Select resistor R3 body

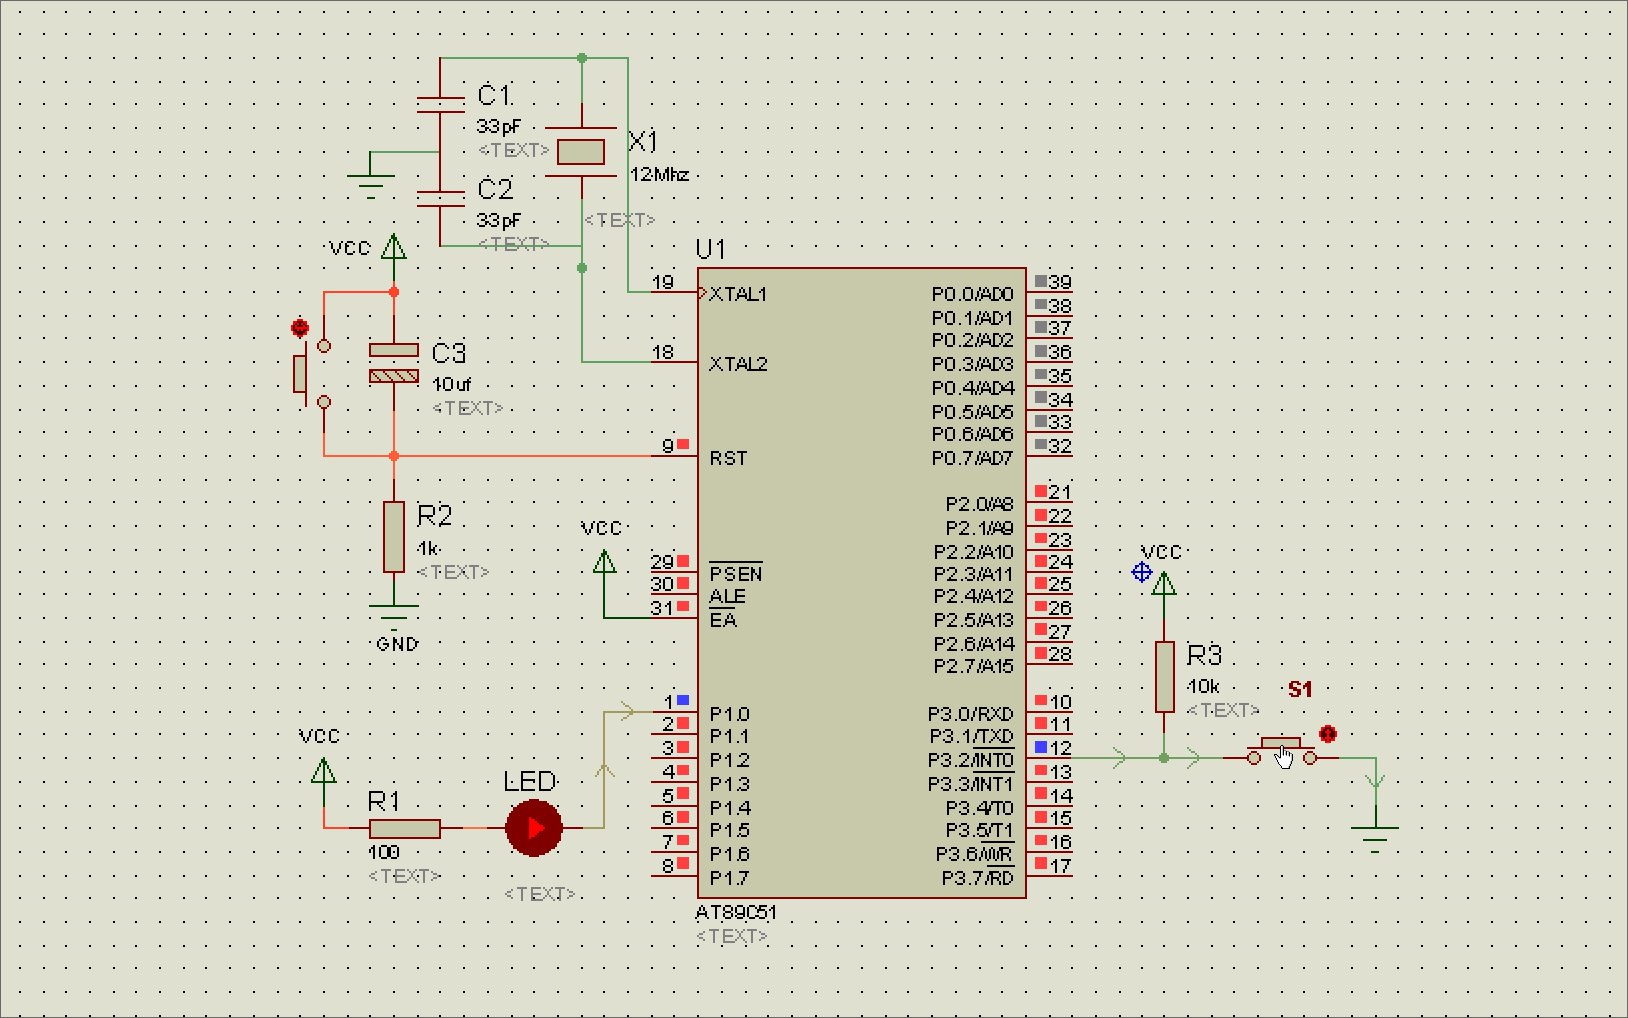[1164, 677]
